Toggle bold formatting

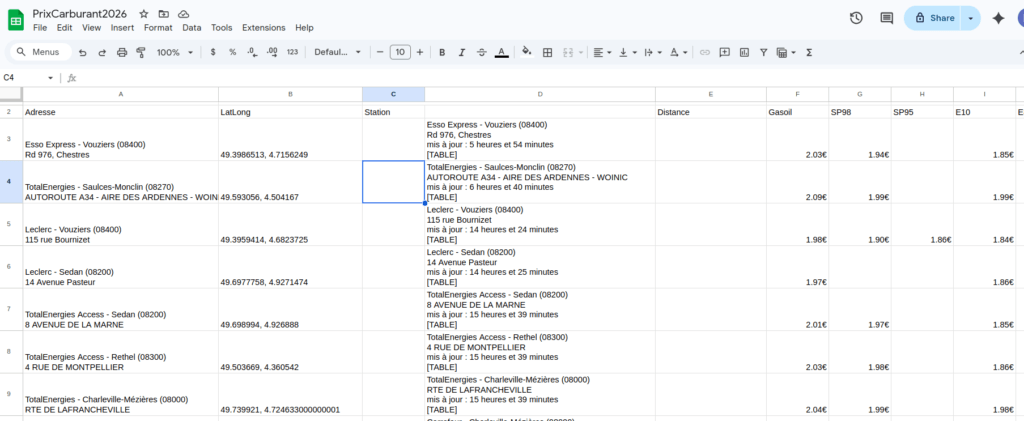point(442,52)
